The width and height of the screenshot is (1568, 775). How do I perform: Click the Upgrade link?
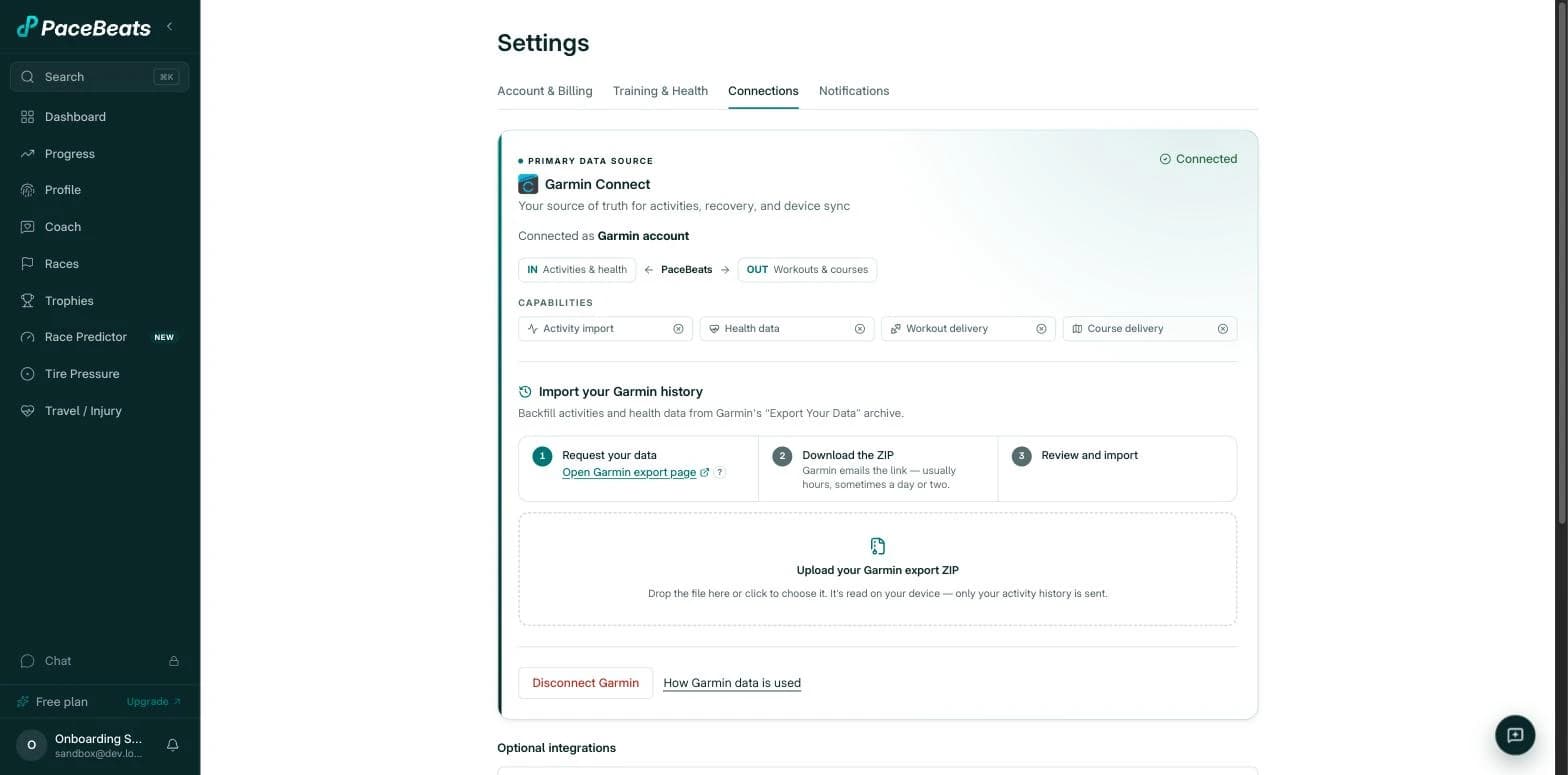(154, 702)
